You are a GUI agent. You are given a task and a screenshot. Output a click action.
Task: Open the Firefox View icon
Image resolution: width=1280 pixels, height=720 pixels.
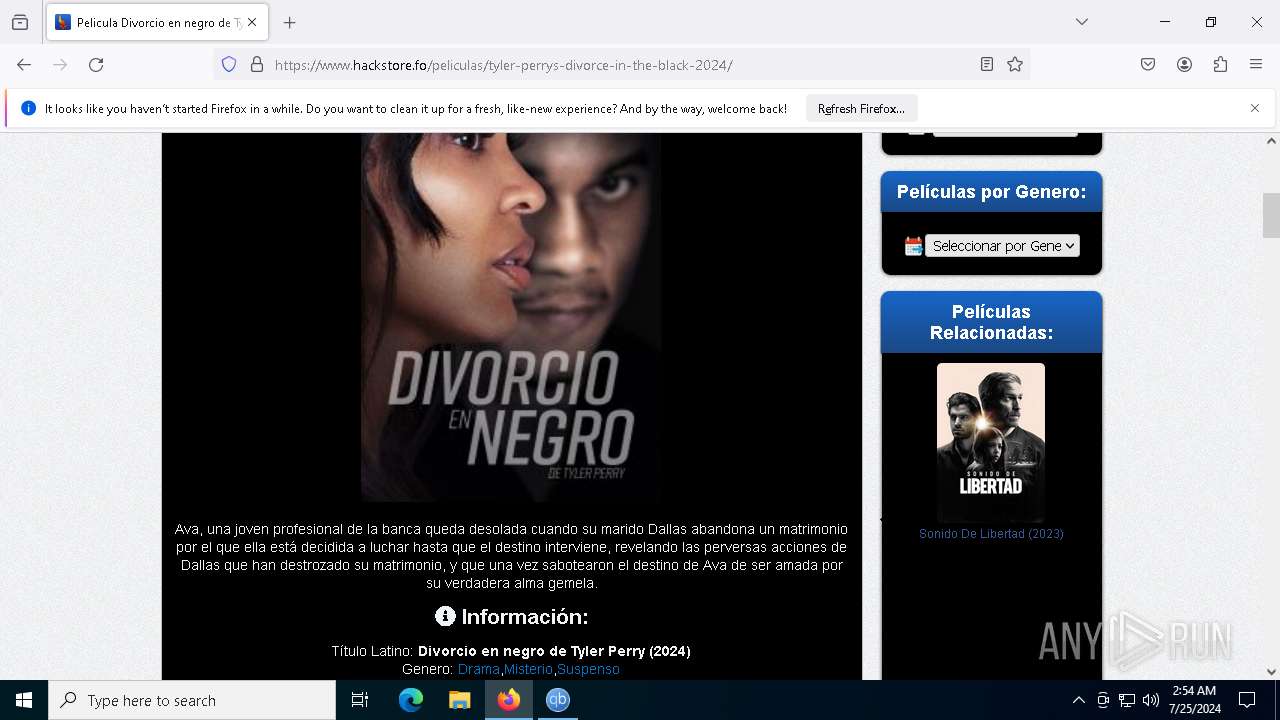[x=20, y=22]
